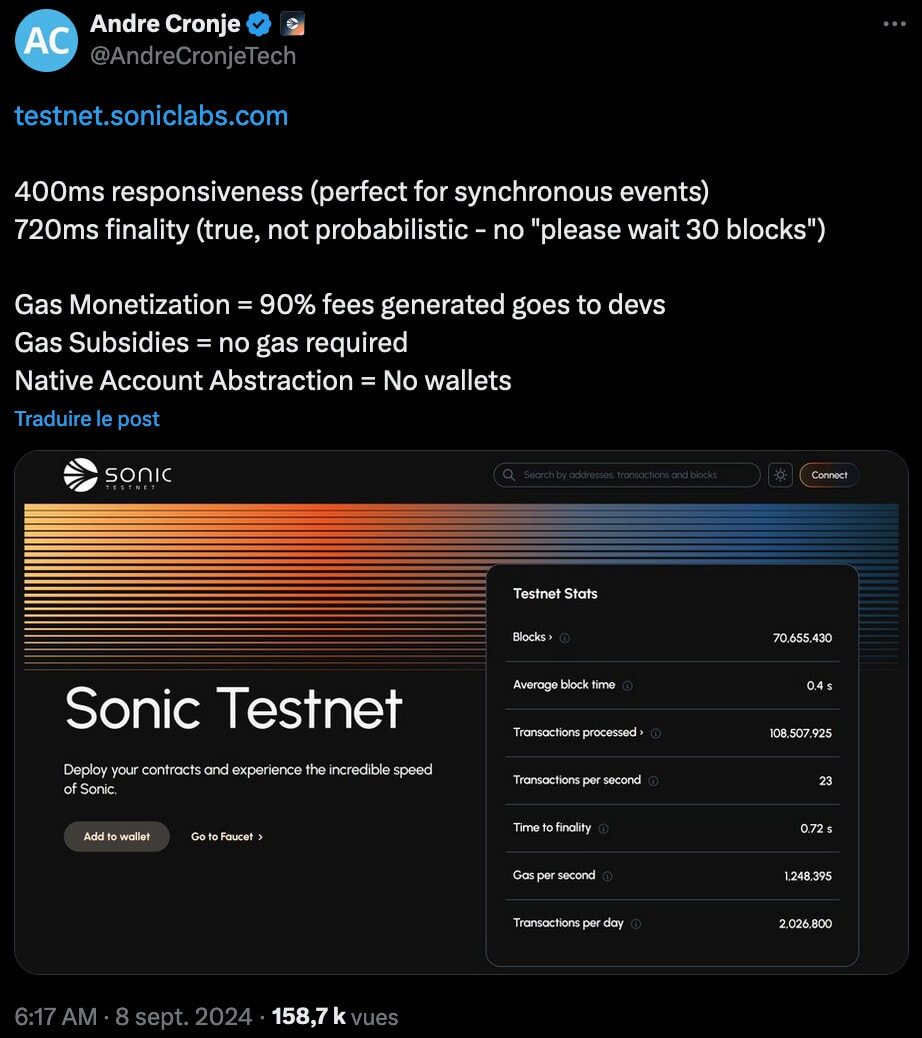Click the Sonic Testnet logo
Image resolution: width=922 pixels, height=1038 pixels.
[117, 475]
